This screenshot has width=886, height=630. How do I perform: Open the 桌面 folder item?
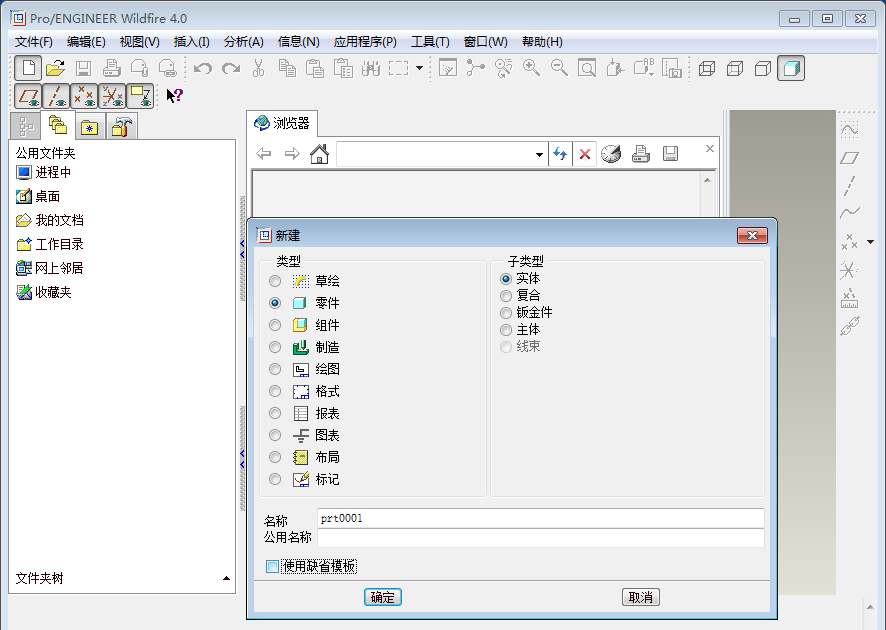38,196
